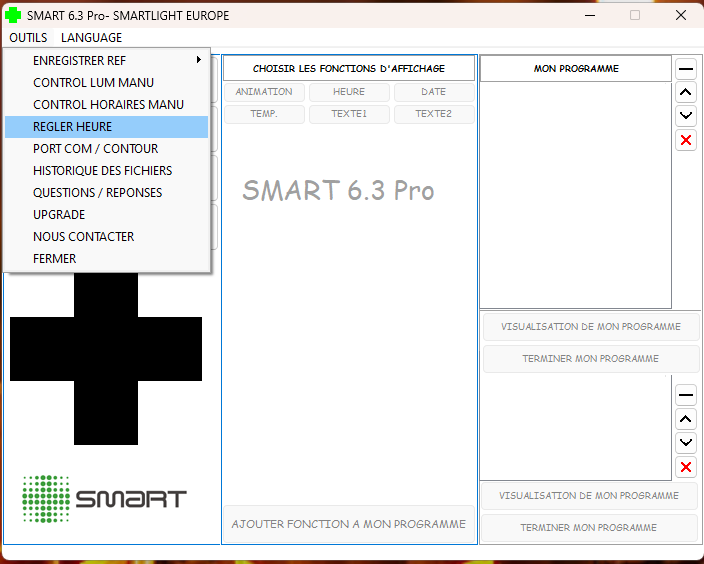Move item down in lower program list
The height and width of the screenshot is (564, 704).
(x=686, y=443)
